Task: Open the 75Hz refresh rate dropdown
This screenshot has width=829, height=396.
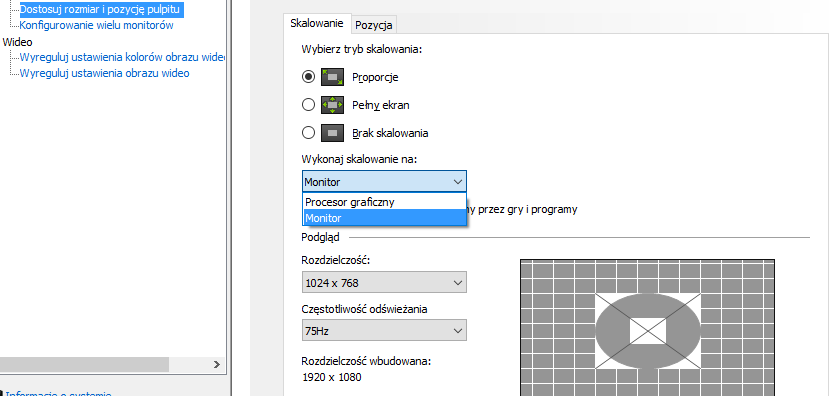Action: coord(384,330)
